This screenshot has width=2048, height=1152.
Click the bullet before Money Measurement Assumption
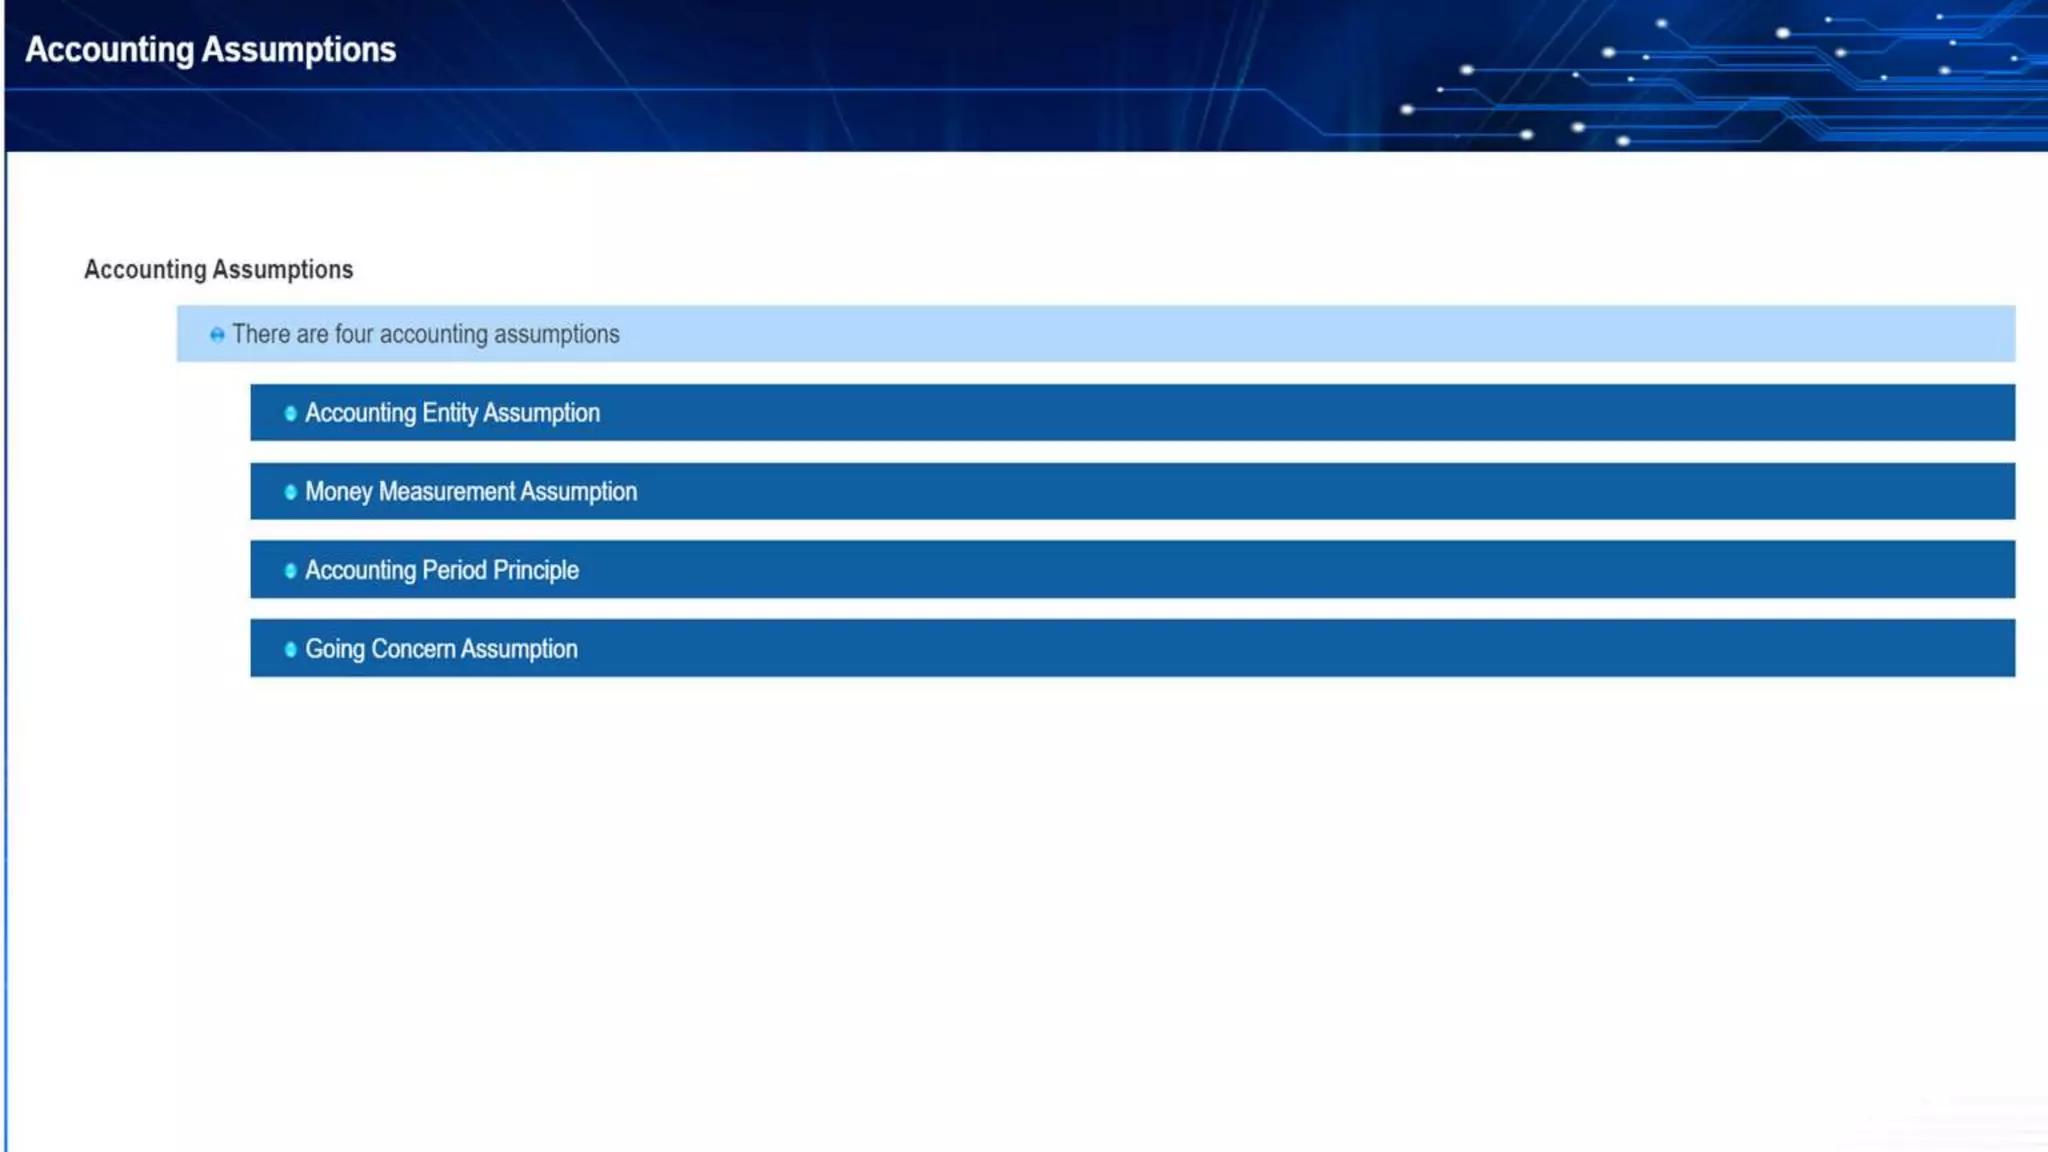point(290,492)
